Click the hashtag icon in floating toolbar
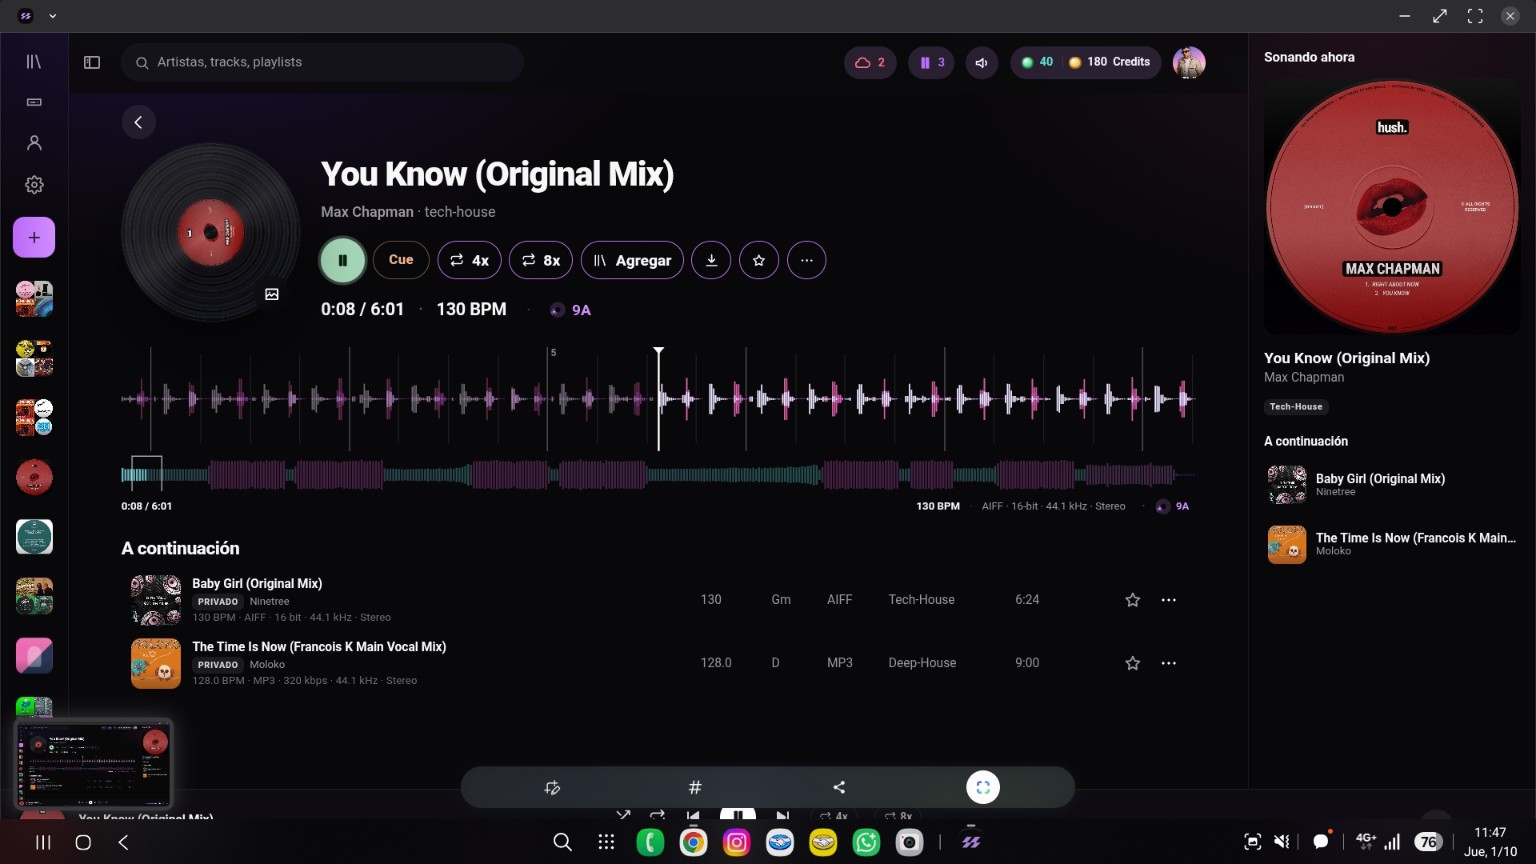 [695, 788]
